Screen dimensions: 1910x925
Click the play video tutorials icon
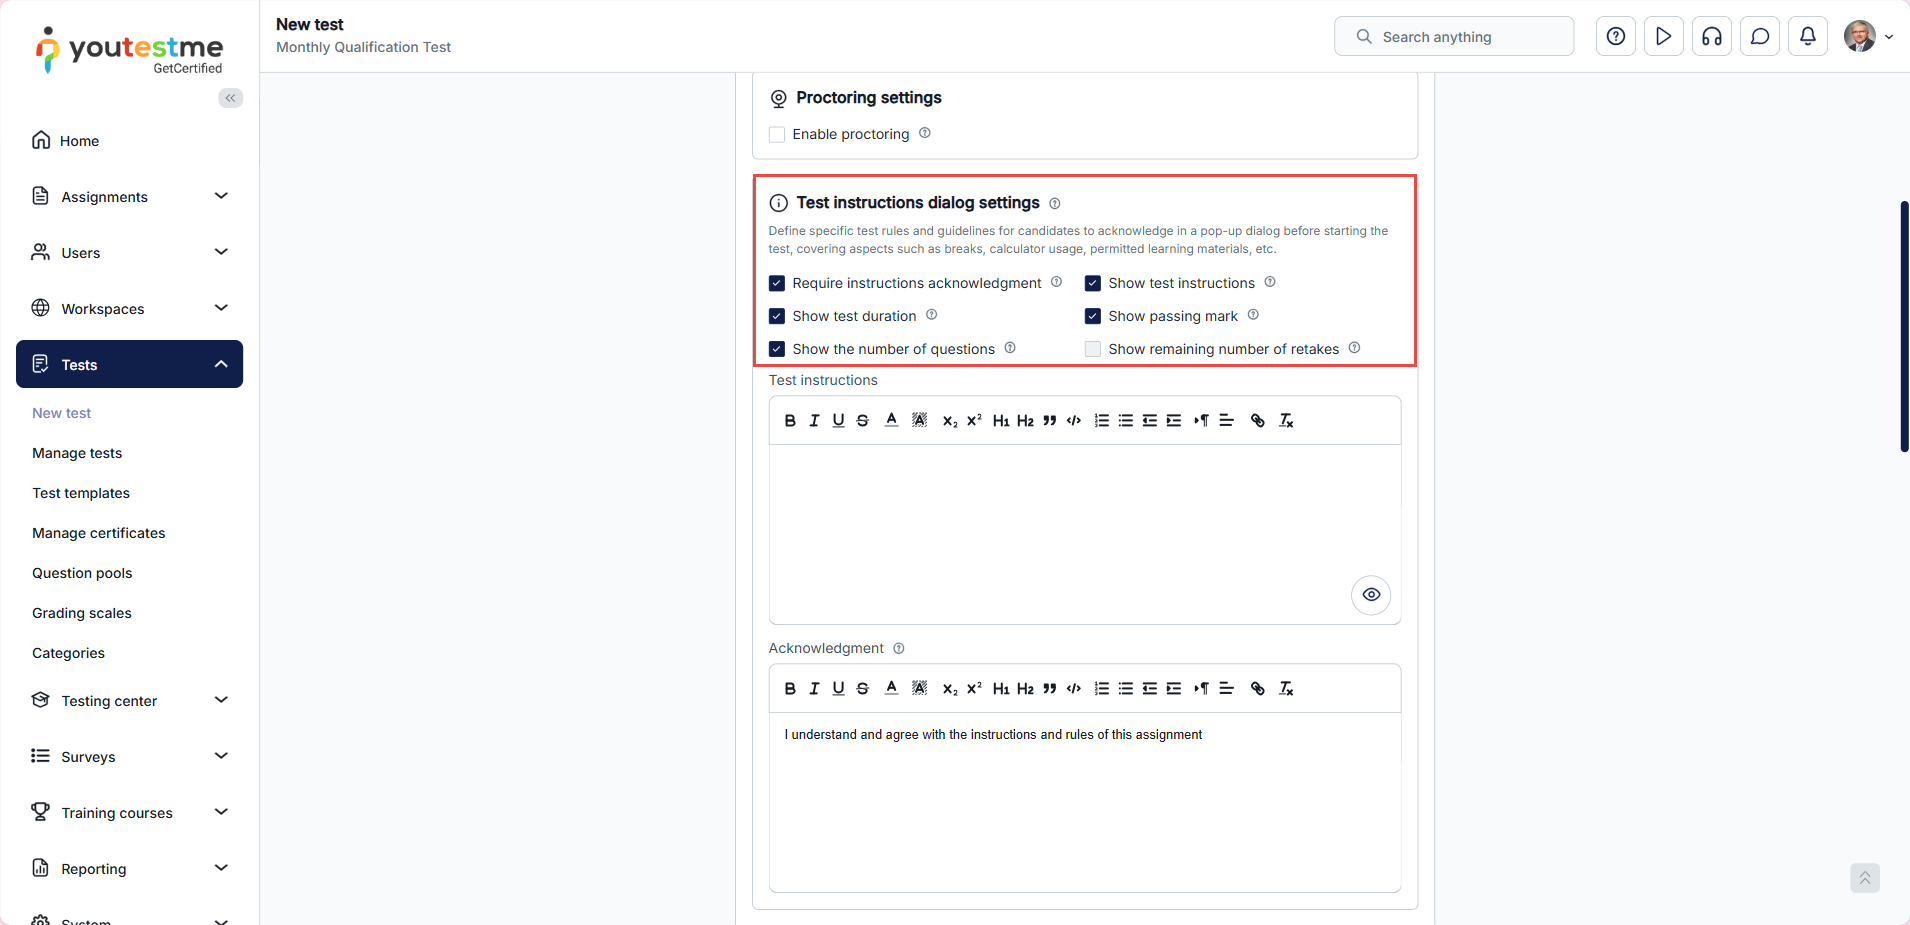pos(1663,37)
